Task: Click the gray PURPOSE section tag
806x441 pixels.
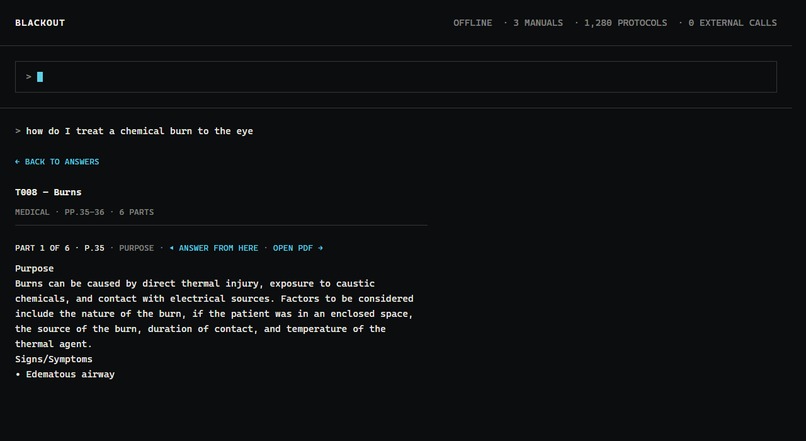Action: coord(136,248)
